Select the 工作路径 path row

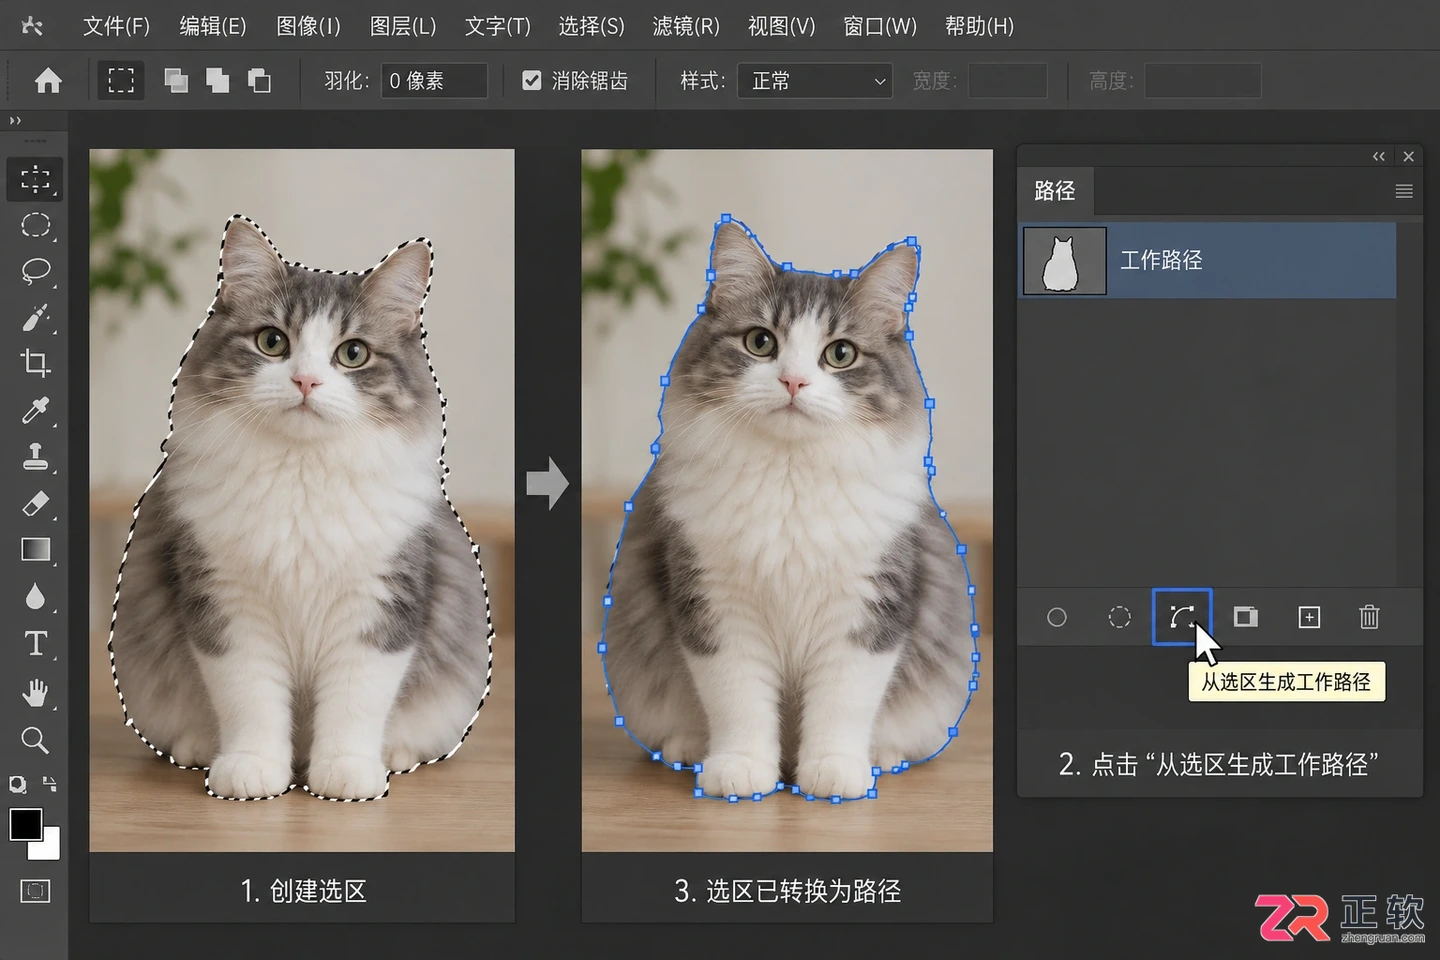[1207, 260]
